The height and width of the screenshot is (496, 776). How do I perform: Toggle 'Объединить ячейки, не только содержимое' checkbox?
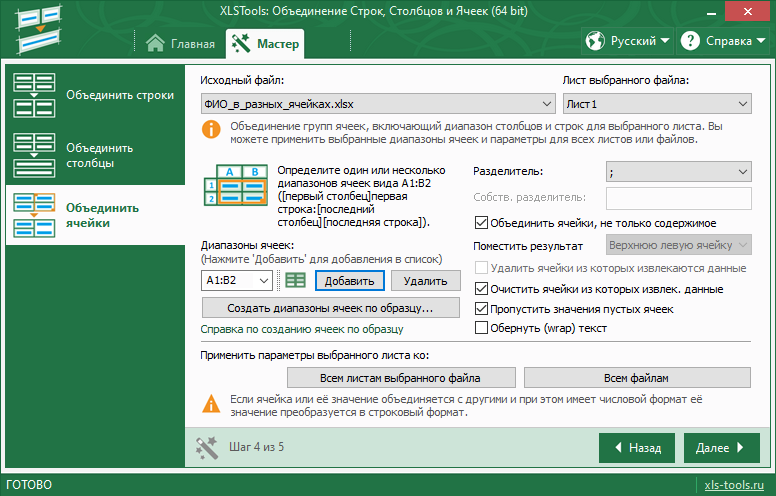482,223
